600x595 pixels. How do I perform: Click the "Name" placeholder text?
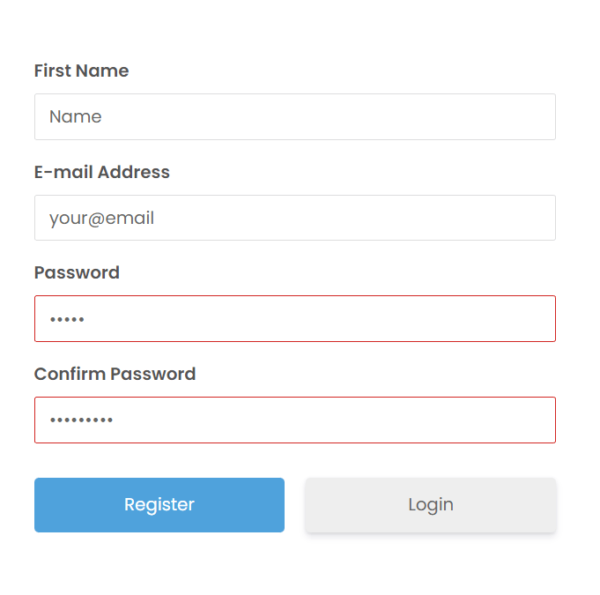(75, 117)
